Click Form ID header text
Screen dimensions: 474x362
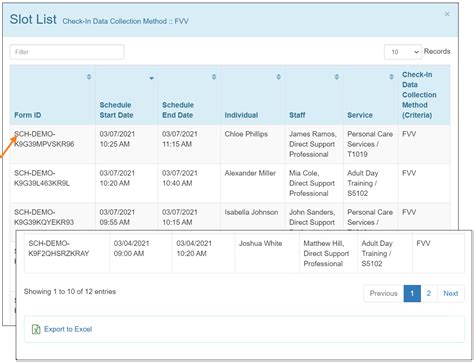(28, 115)
